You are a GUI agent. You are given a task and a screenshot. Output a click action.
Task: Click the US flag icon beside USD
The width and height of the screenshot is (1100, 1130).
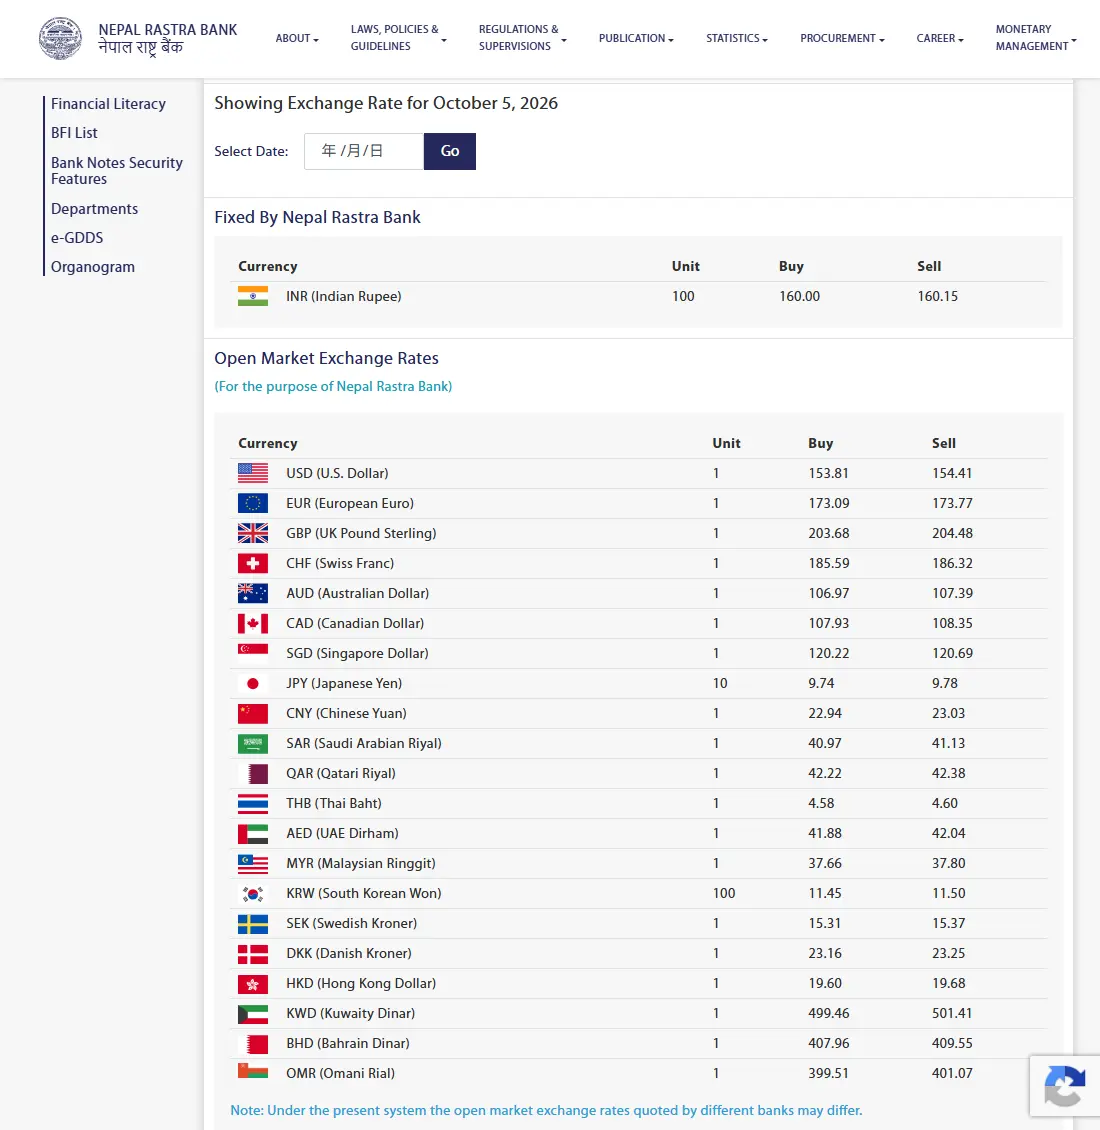click(x=253, y=473)
